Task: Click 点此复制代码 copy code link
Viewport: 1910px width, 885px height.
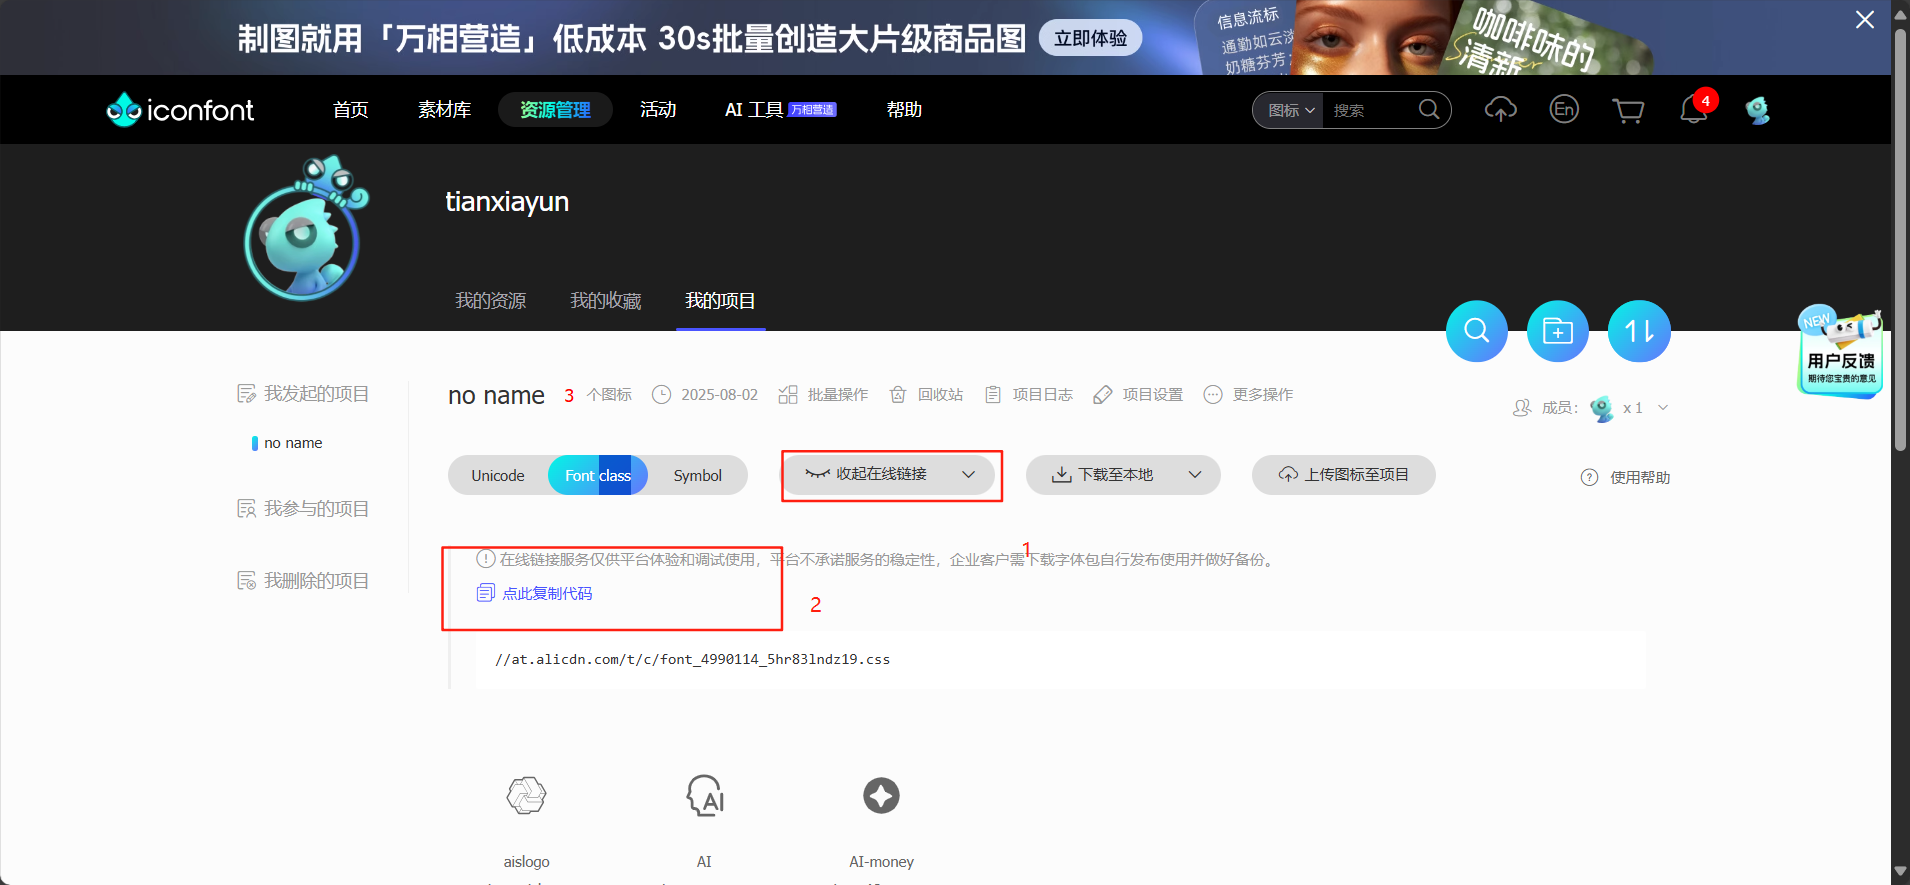Action: click(x=535, y=593)
